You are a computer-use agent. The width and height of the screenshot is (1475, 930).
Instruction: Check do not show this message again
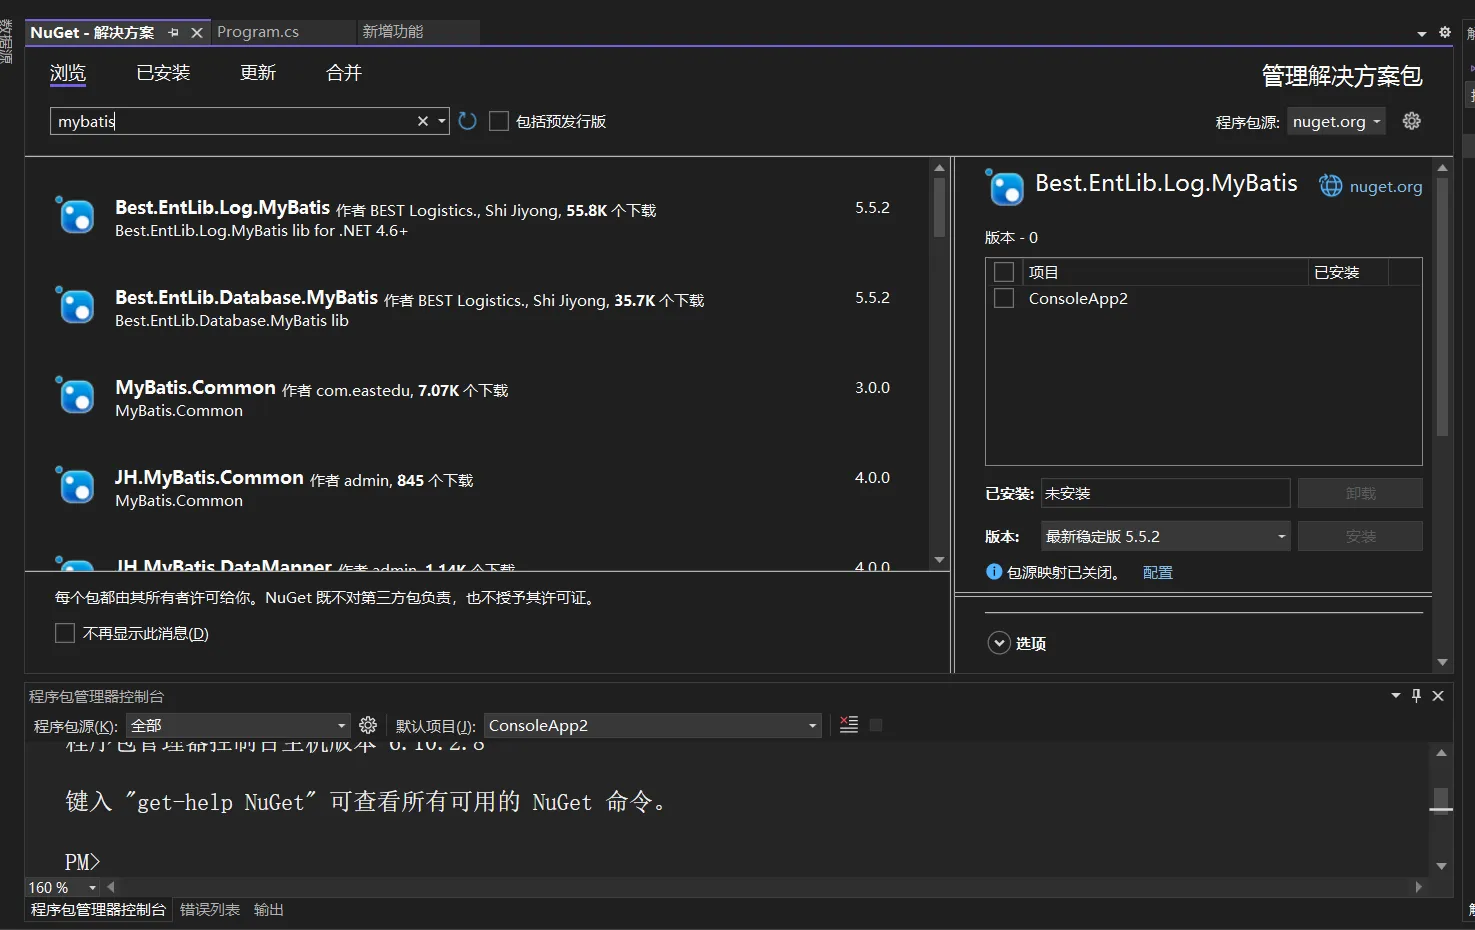[65, 633]
